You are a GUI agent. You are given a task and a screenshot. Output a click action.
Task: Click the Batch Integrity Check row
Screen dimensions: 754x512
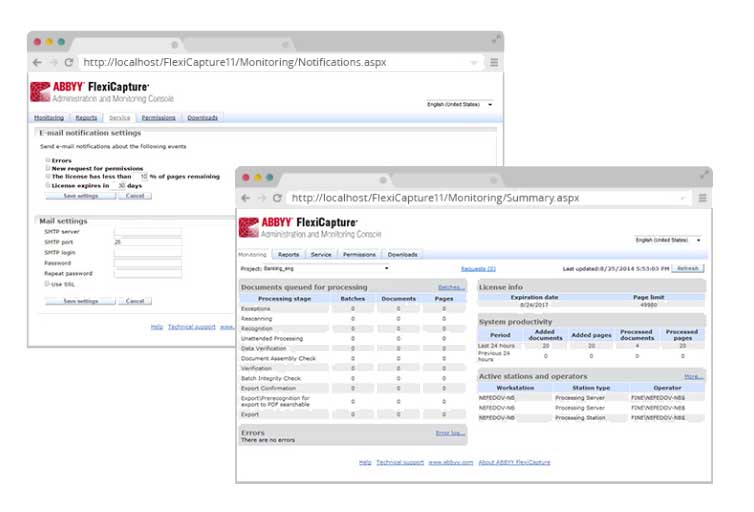tap(353, 378)
